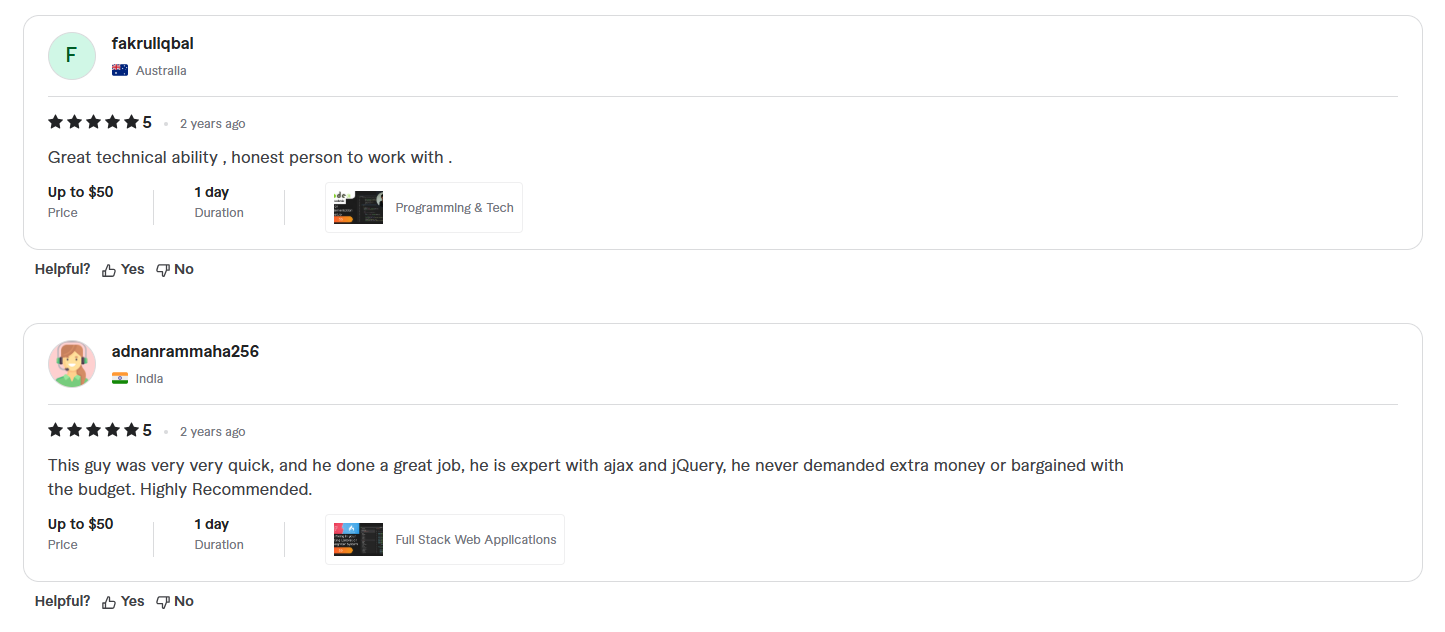Click the Full Stack Web Applications gig link

(475, 539)
